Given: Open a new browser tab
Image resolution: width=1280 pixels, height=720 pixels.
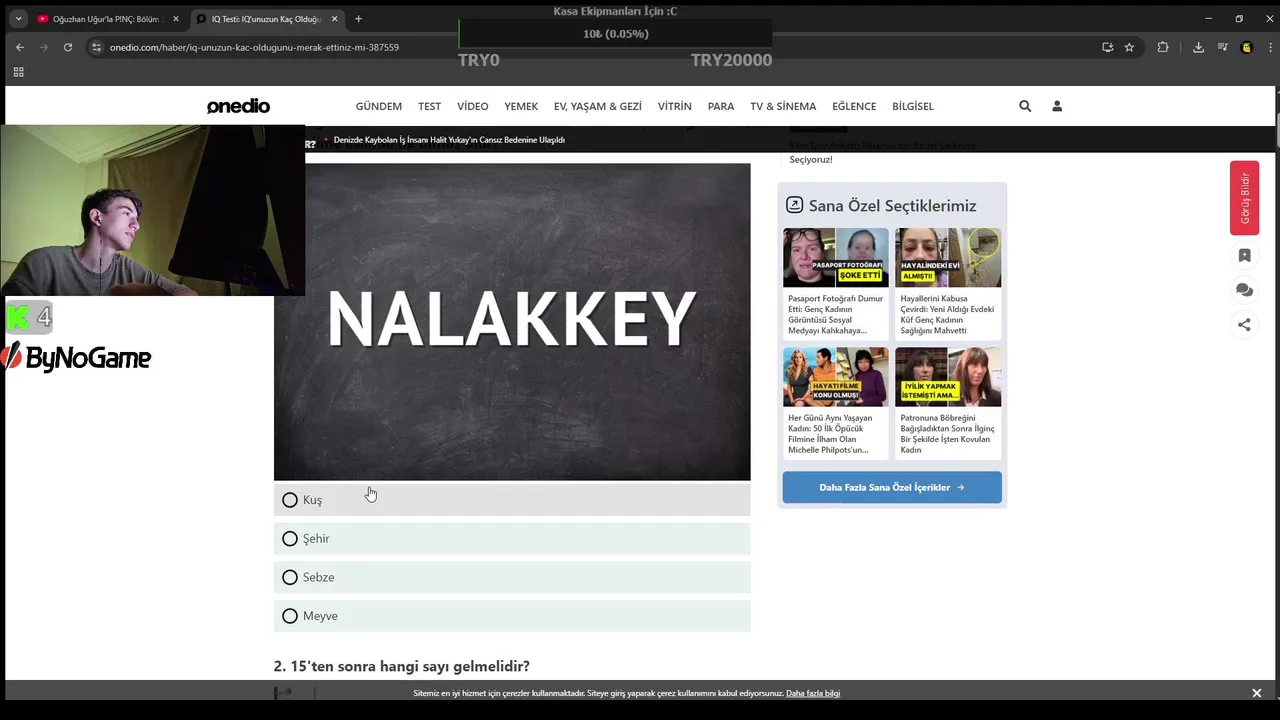Looking at the screenshot, I should [358, 19].
